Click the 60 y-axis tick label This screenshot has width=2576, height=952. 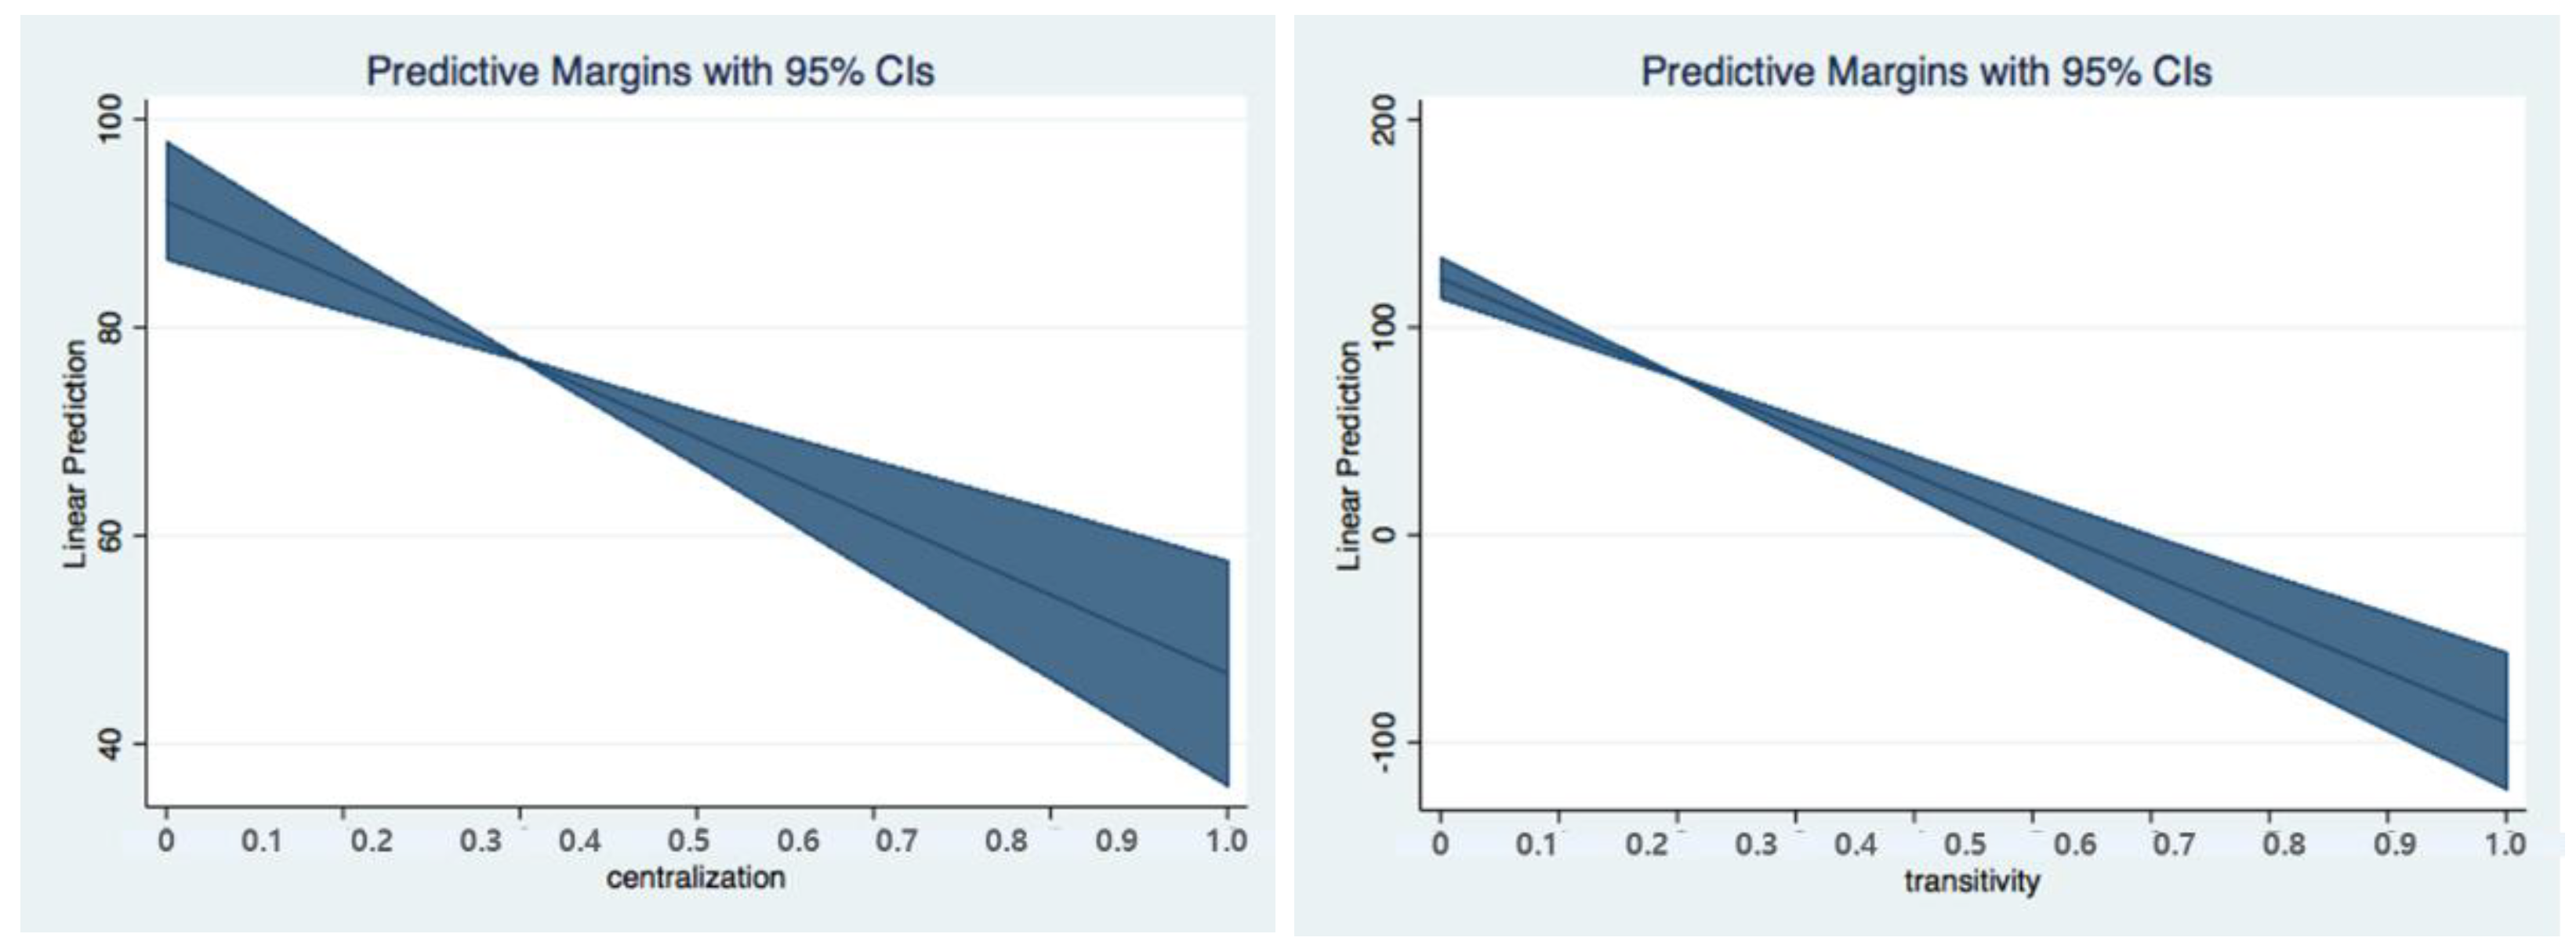[111, 535]
